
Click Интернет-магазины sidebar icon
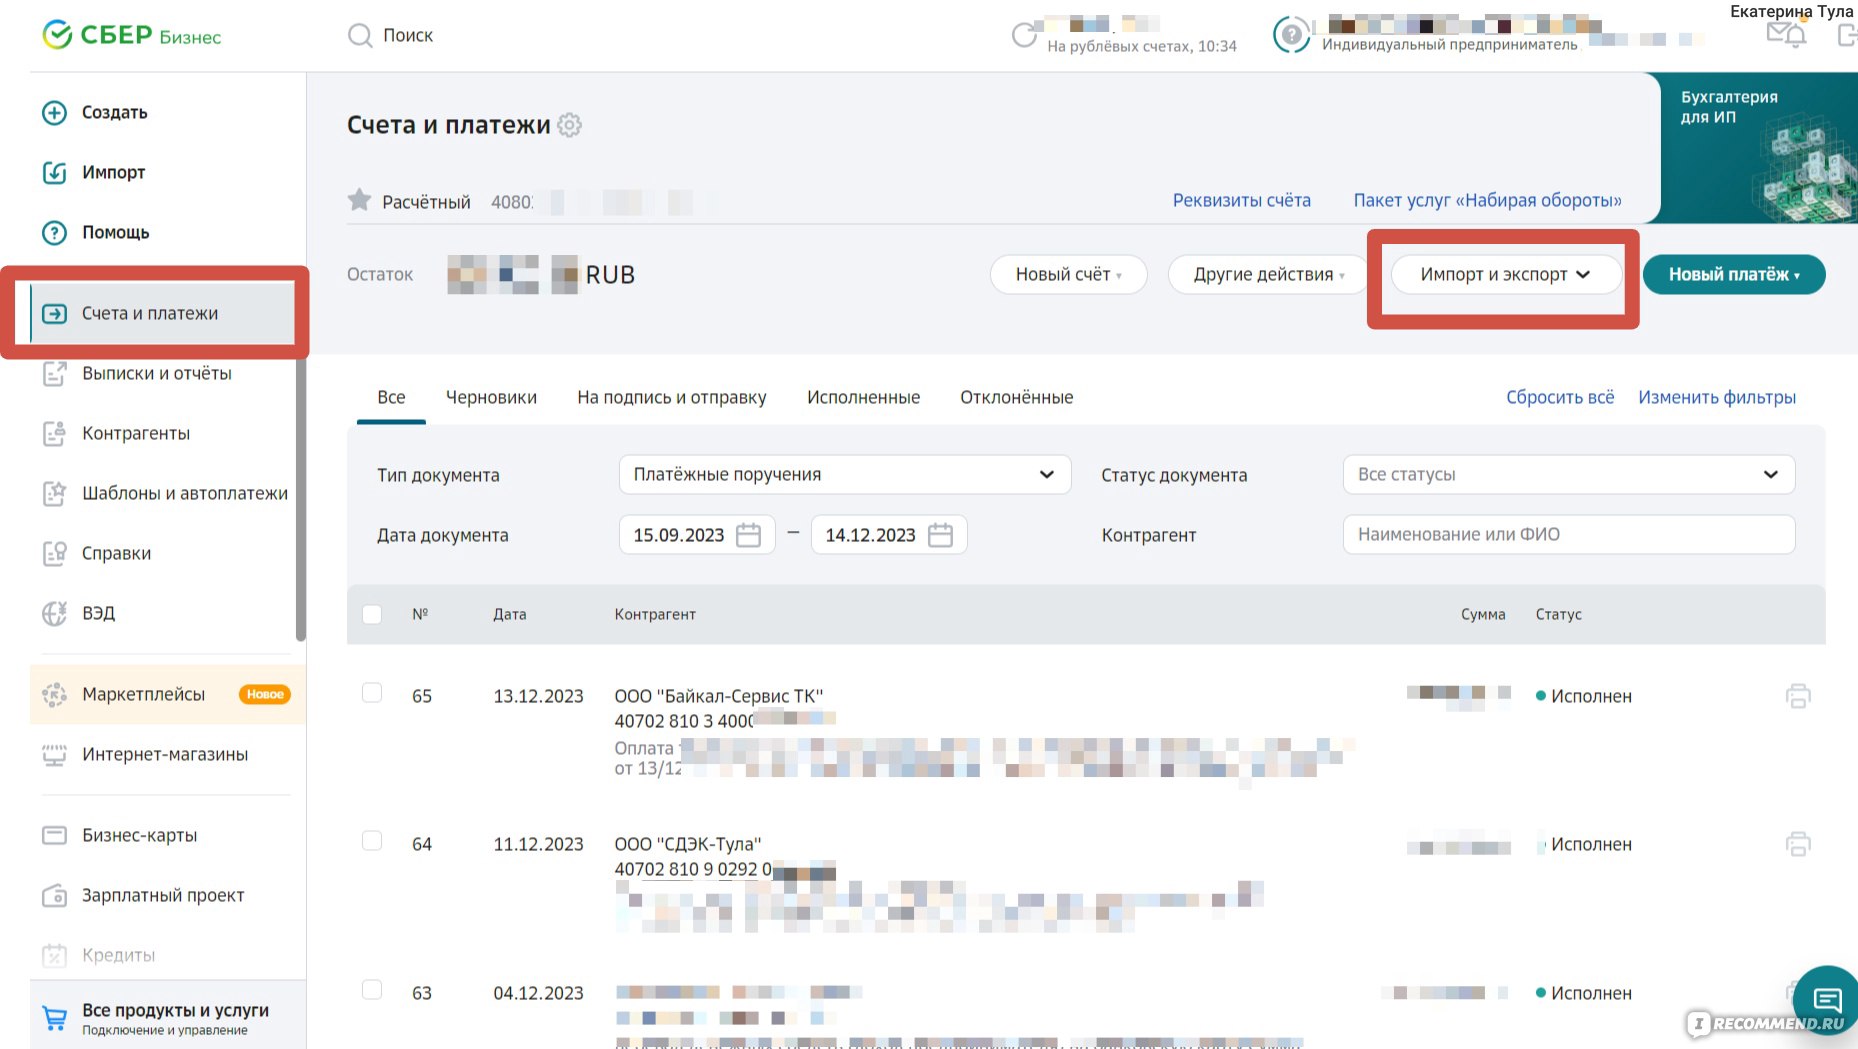[x=54, y=754]
